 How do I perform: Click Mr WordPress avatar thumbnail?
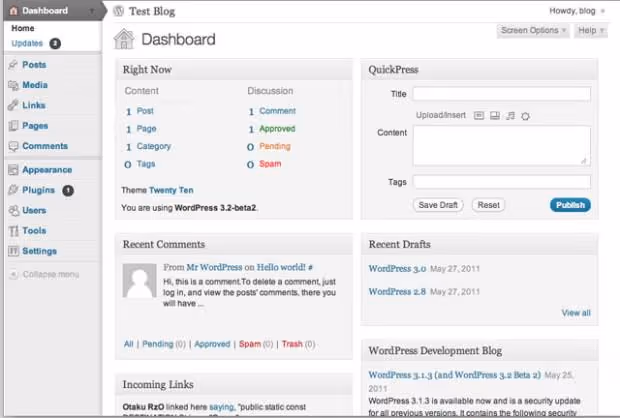click(x=140, y=281)
